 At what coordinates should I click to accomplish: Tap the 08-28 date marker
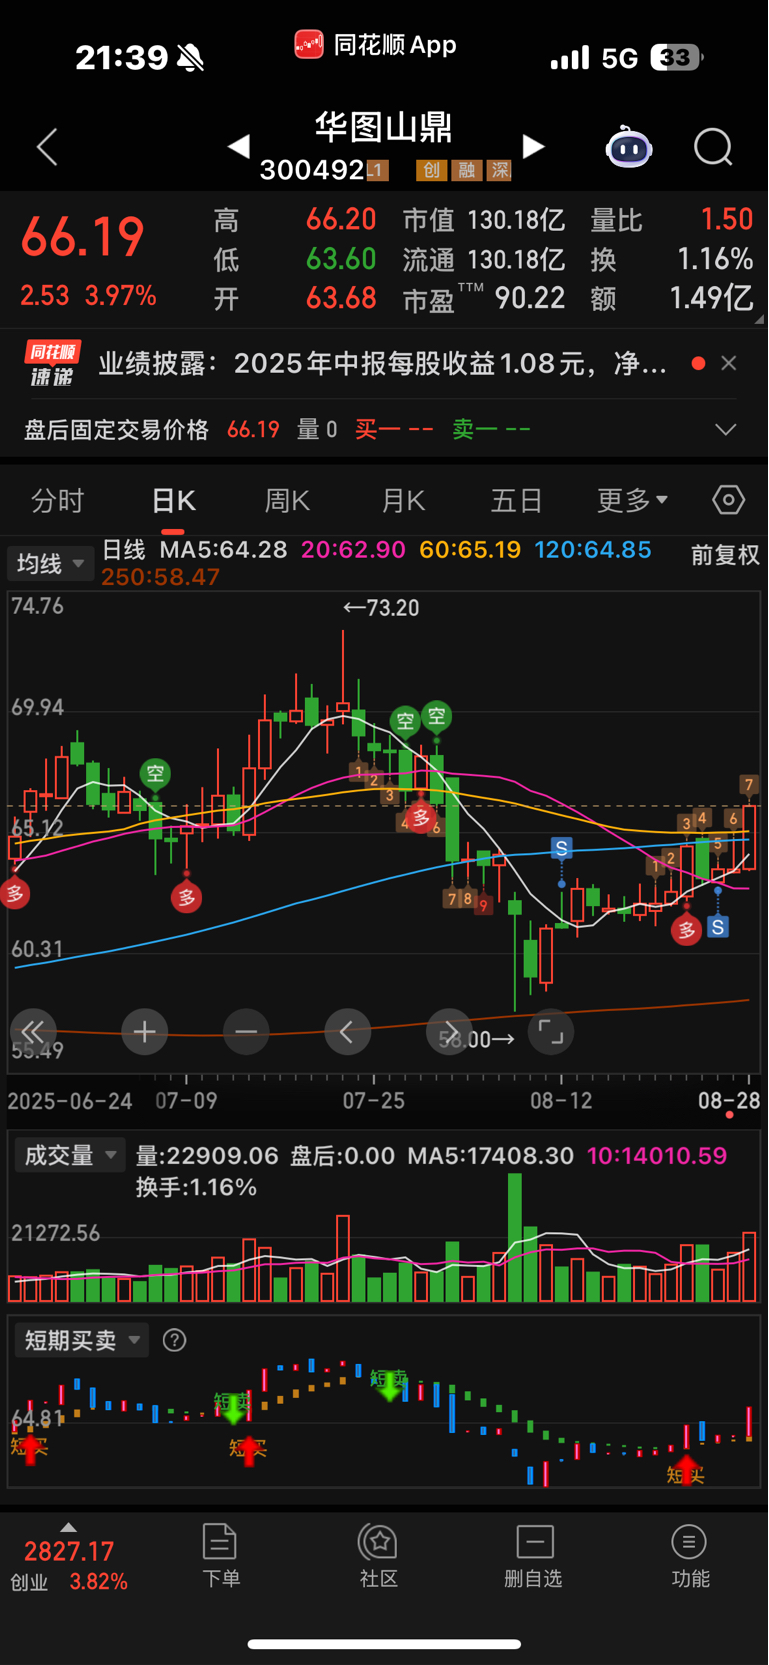pos(729,1101)
